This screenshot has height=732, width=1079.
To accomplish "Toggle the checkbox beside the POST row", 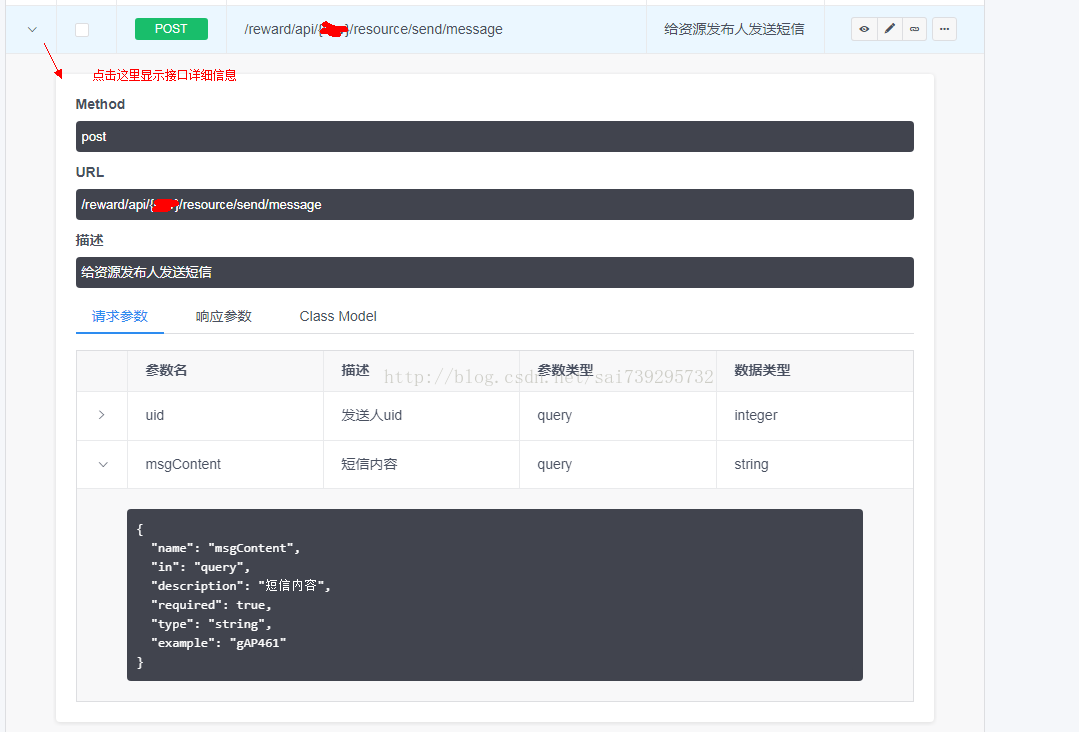I will 82,30.
